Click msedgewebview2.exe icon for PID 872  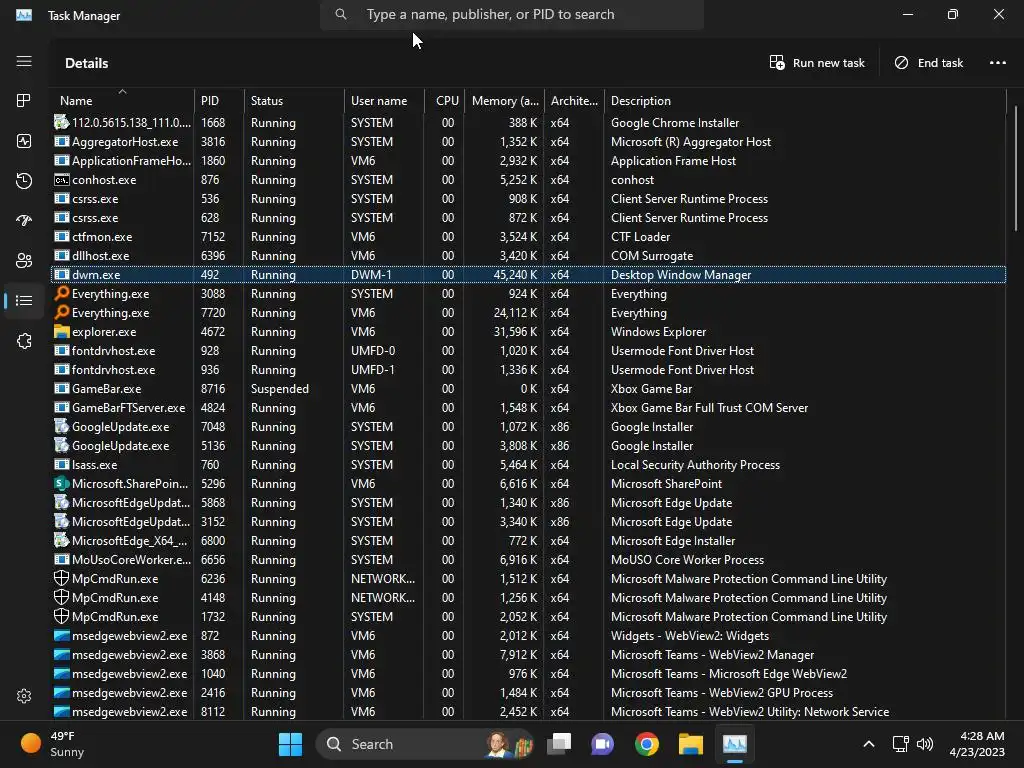[x=61, y=635]
